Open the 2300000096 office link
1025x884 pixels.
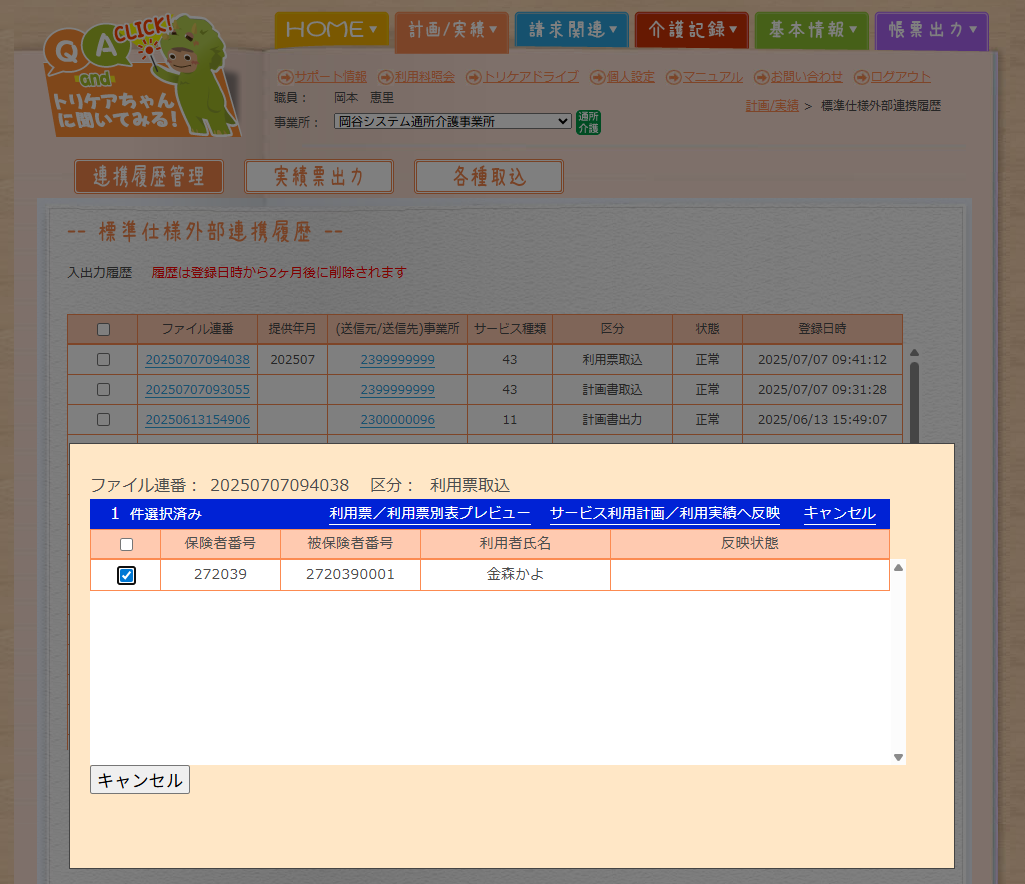pos(397,420)
